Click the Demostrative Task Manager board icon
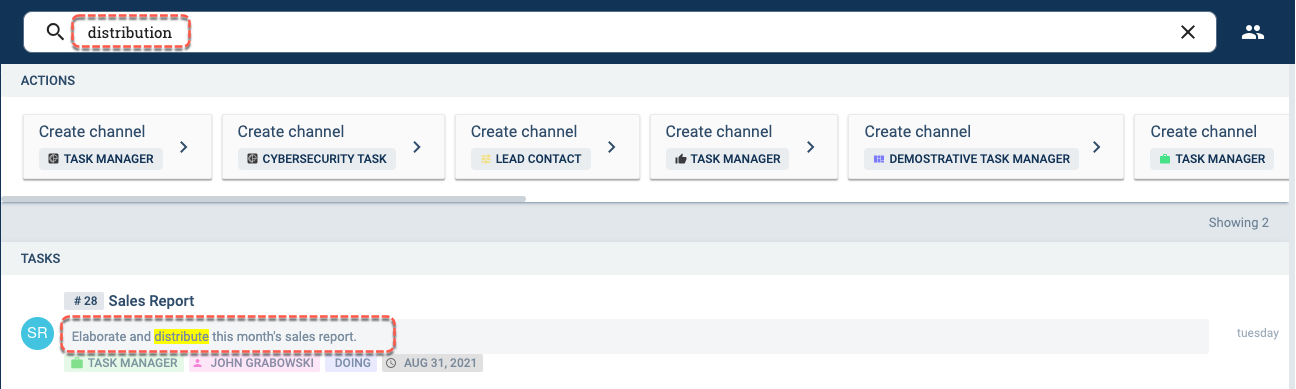Screen dimensions: 1296x389 [879, 158]
